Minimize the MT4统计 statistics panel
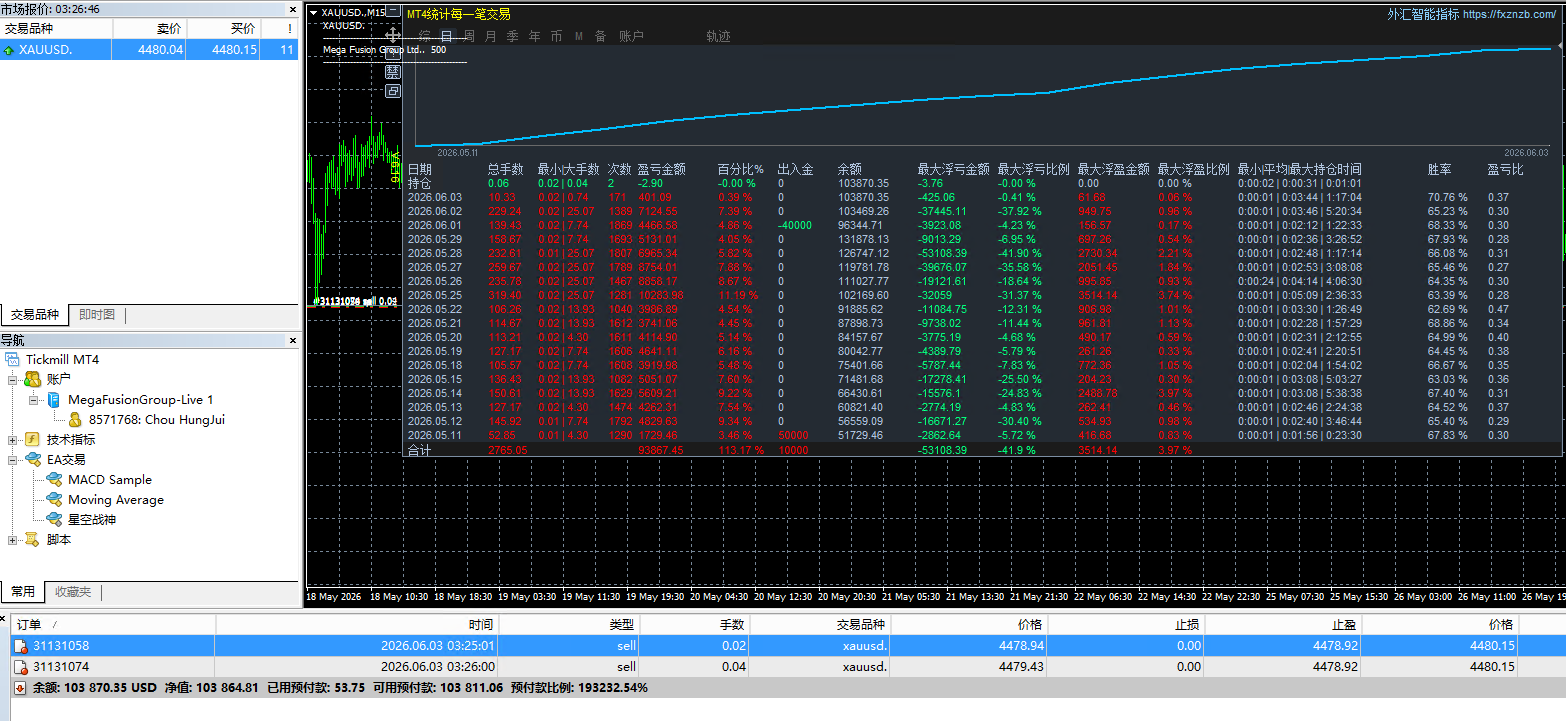Image resolution: width=1566 pixels, height=721 pixels. click(x=393, y=13)
